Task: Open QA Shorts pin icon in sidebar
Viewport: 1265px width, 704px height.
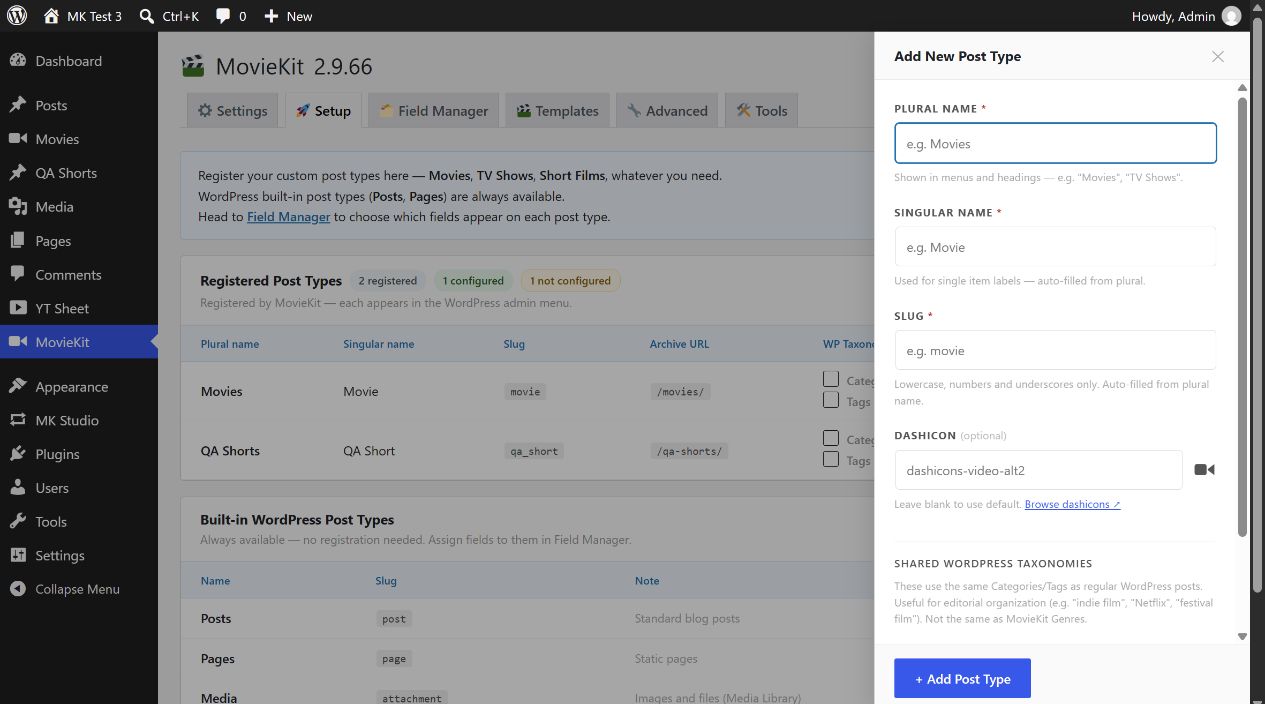Action: click(x=17, y=173)
